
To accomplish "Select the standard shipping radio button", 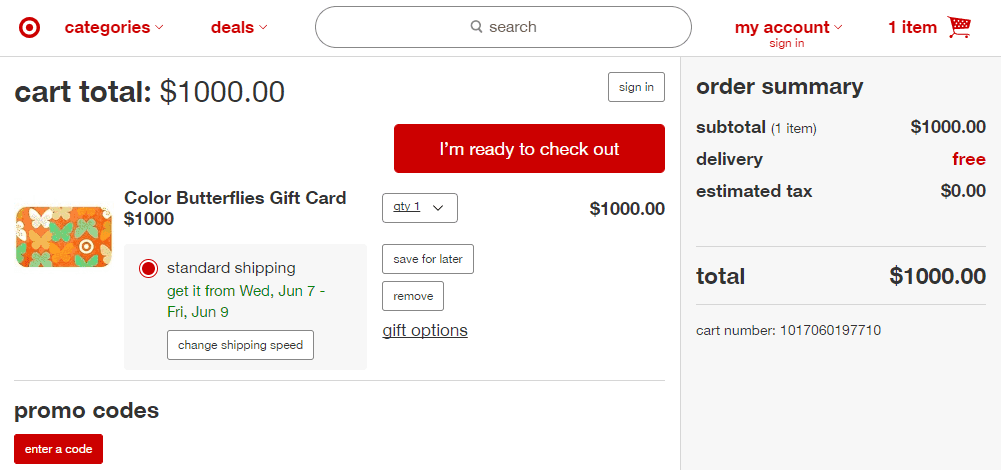I will 149,268.
